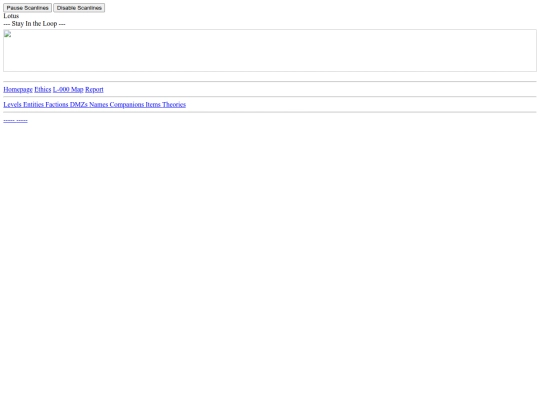
Task: Open the Theories link
Action: click(174, 105)
